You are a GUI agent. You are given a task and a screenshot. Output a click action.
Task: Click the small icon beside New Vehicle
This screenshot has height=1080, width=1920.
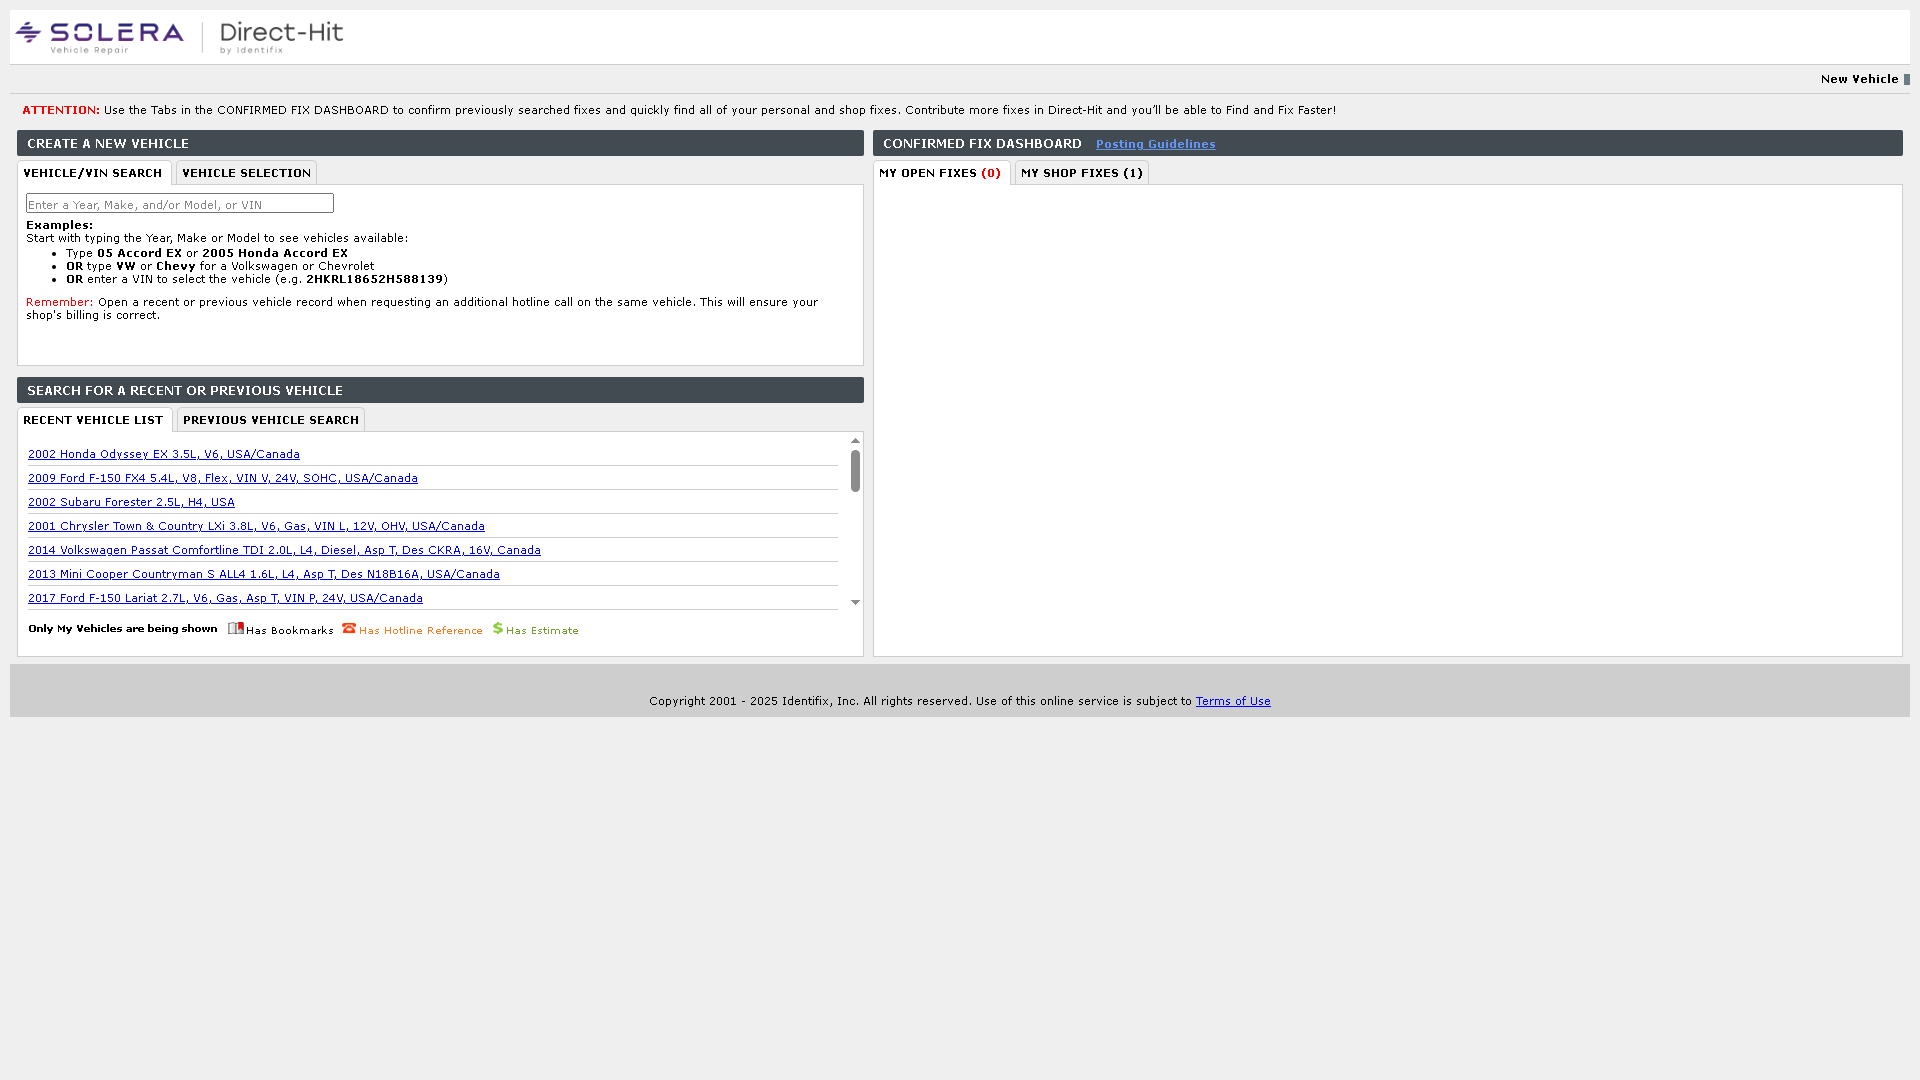click(x=1906, y=79)
